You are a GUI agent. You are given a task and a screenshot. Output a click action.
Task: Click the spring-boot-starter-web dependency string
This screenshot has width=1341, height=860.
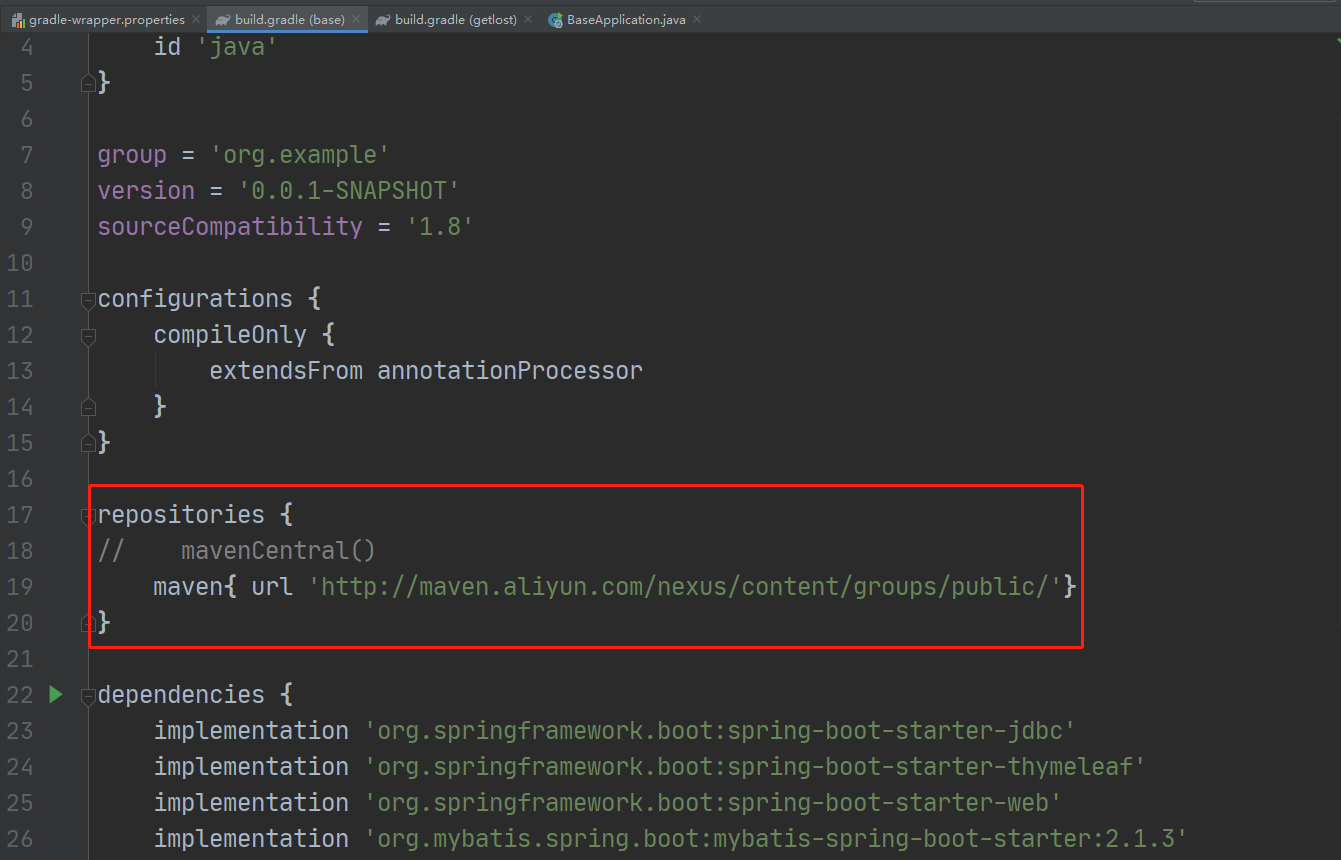pyautogui.click(x=712, y=802)
